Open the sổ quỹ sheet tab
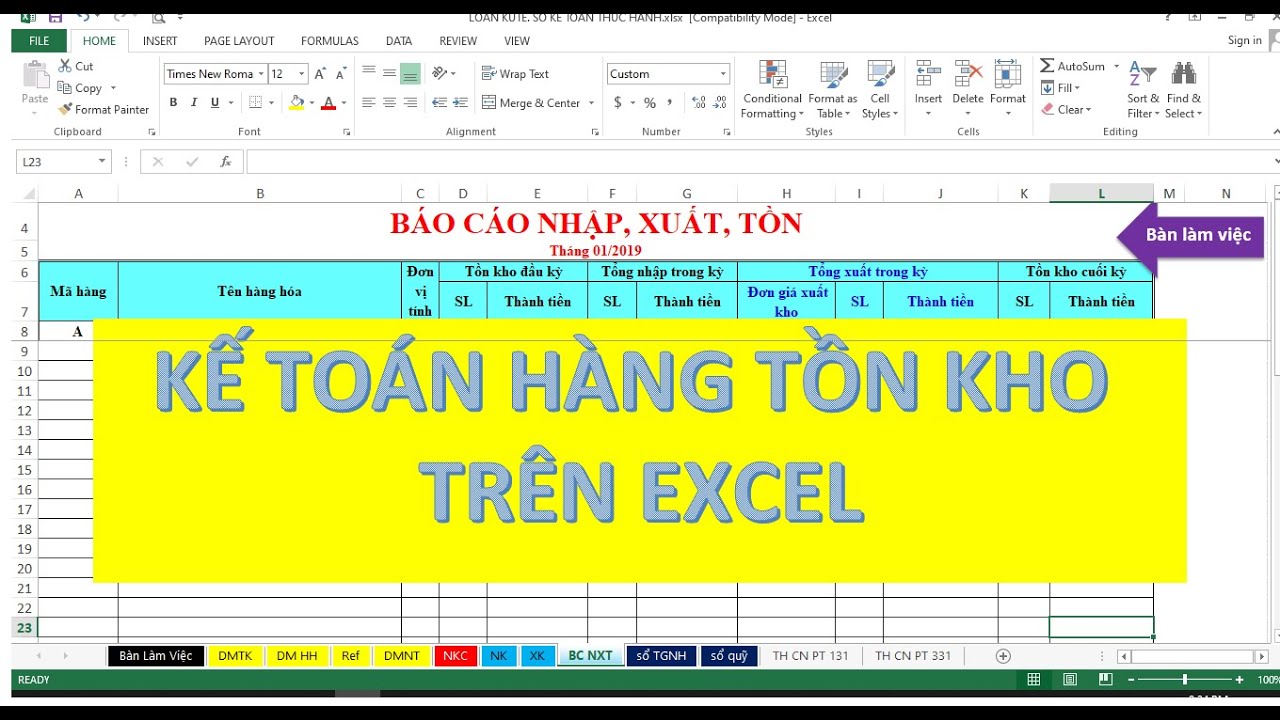Screen dimensions: 1280x720 coord(729,656)
